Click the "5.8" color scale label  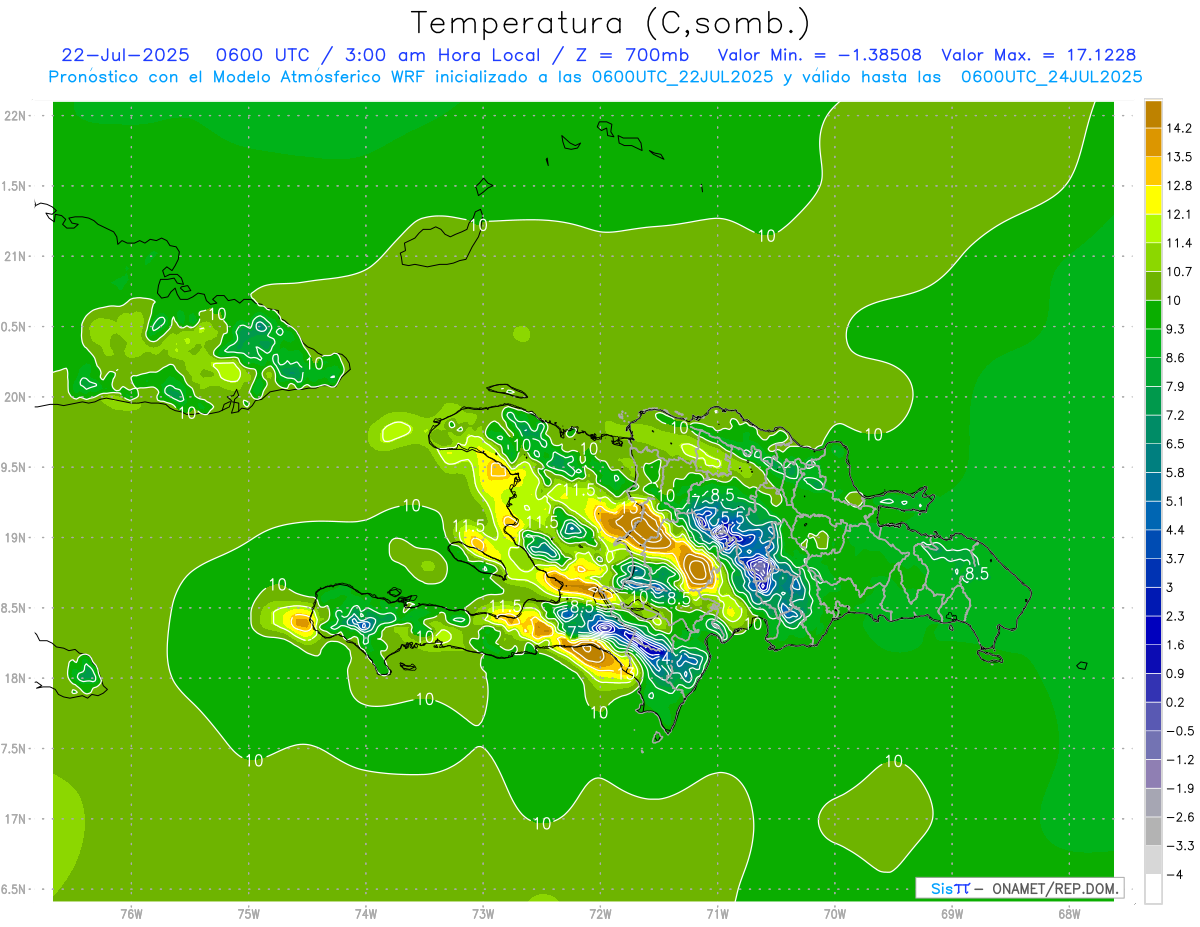[x=1177, y=473]
